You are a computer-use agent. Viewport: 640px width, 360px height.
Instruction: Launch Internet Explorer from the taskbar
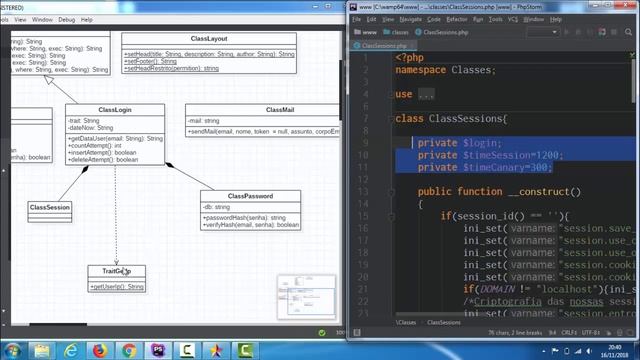click(71, 351)
